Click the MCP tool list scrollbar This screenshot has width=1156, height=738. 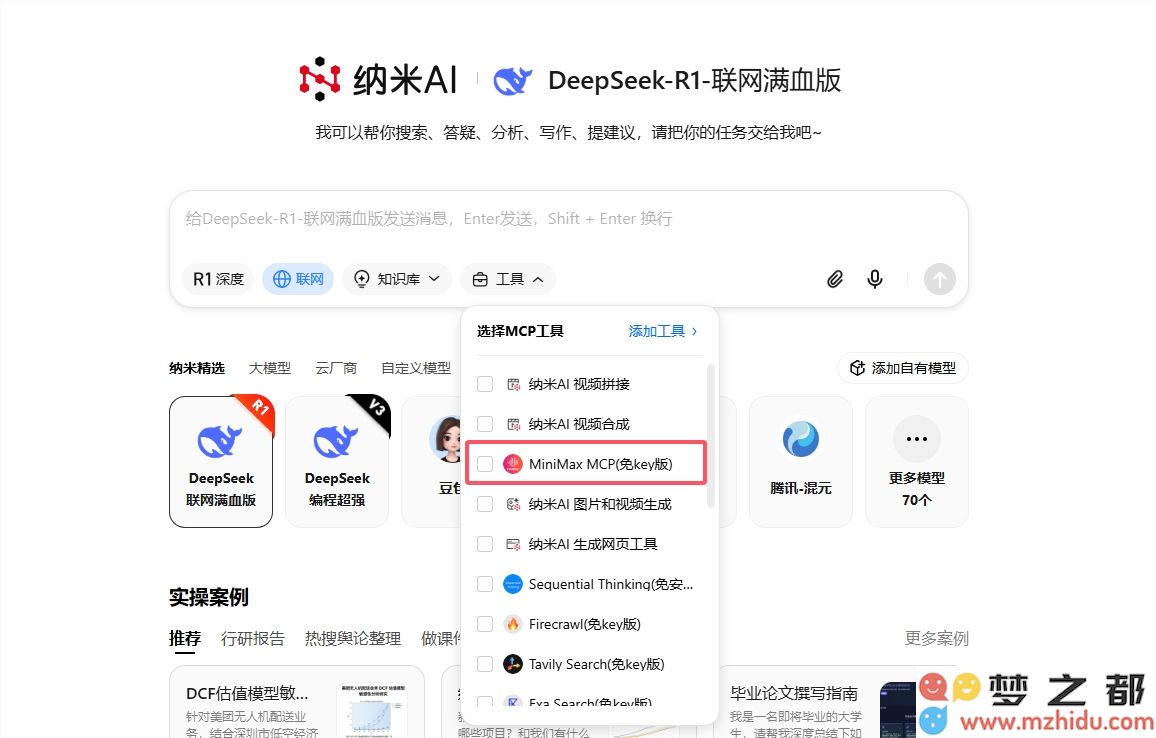coord(711,436)
